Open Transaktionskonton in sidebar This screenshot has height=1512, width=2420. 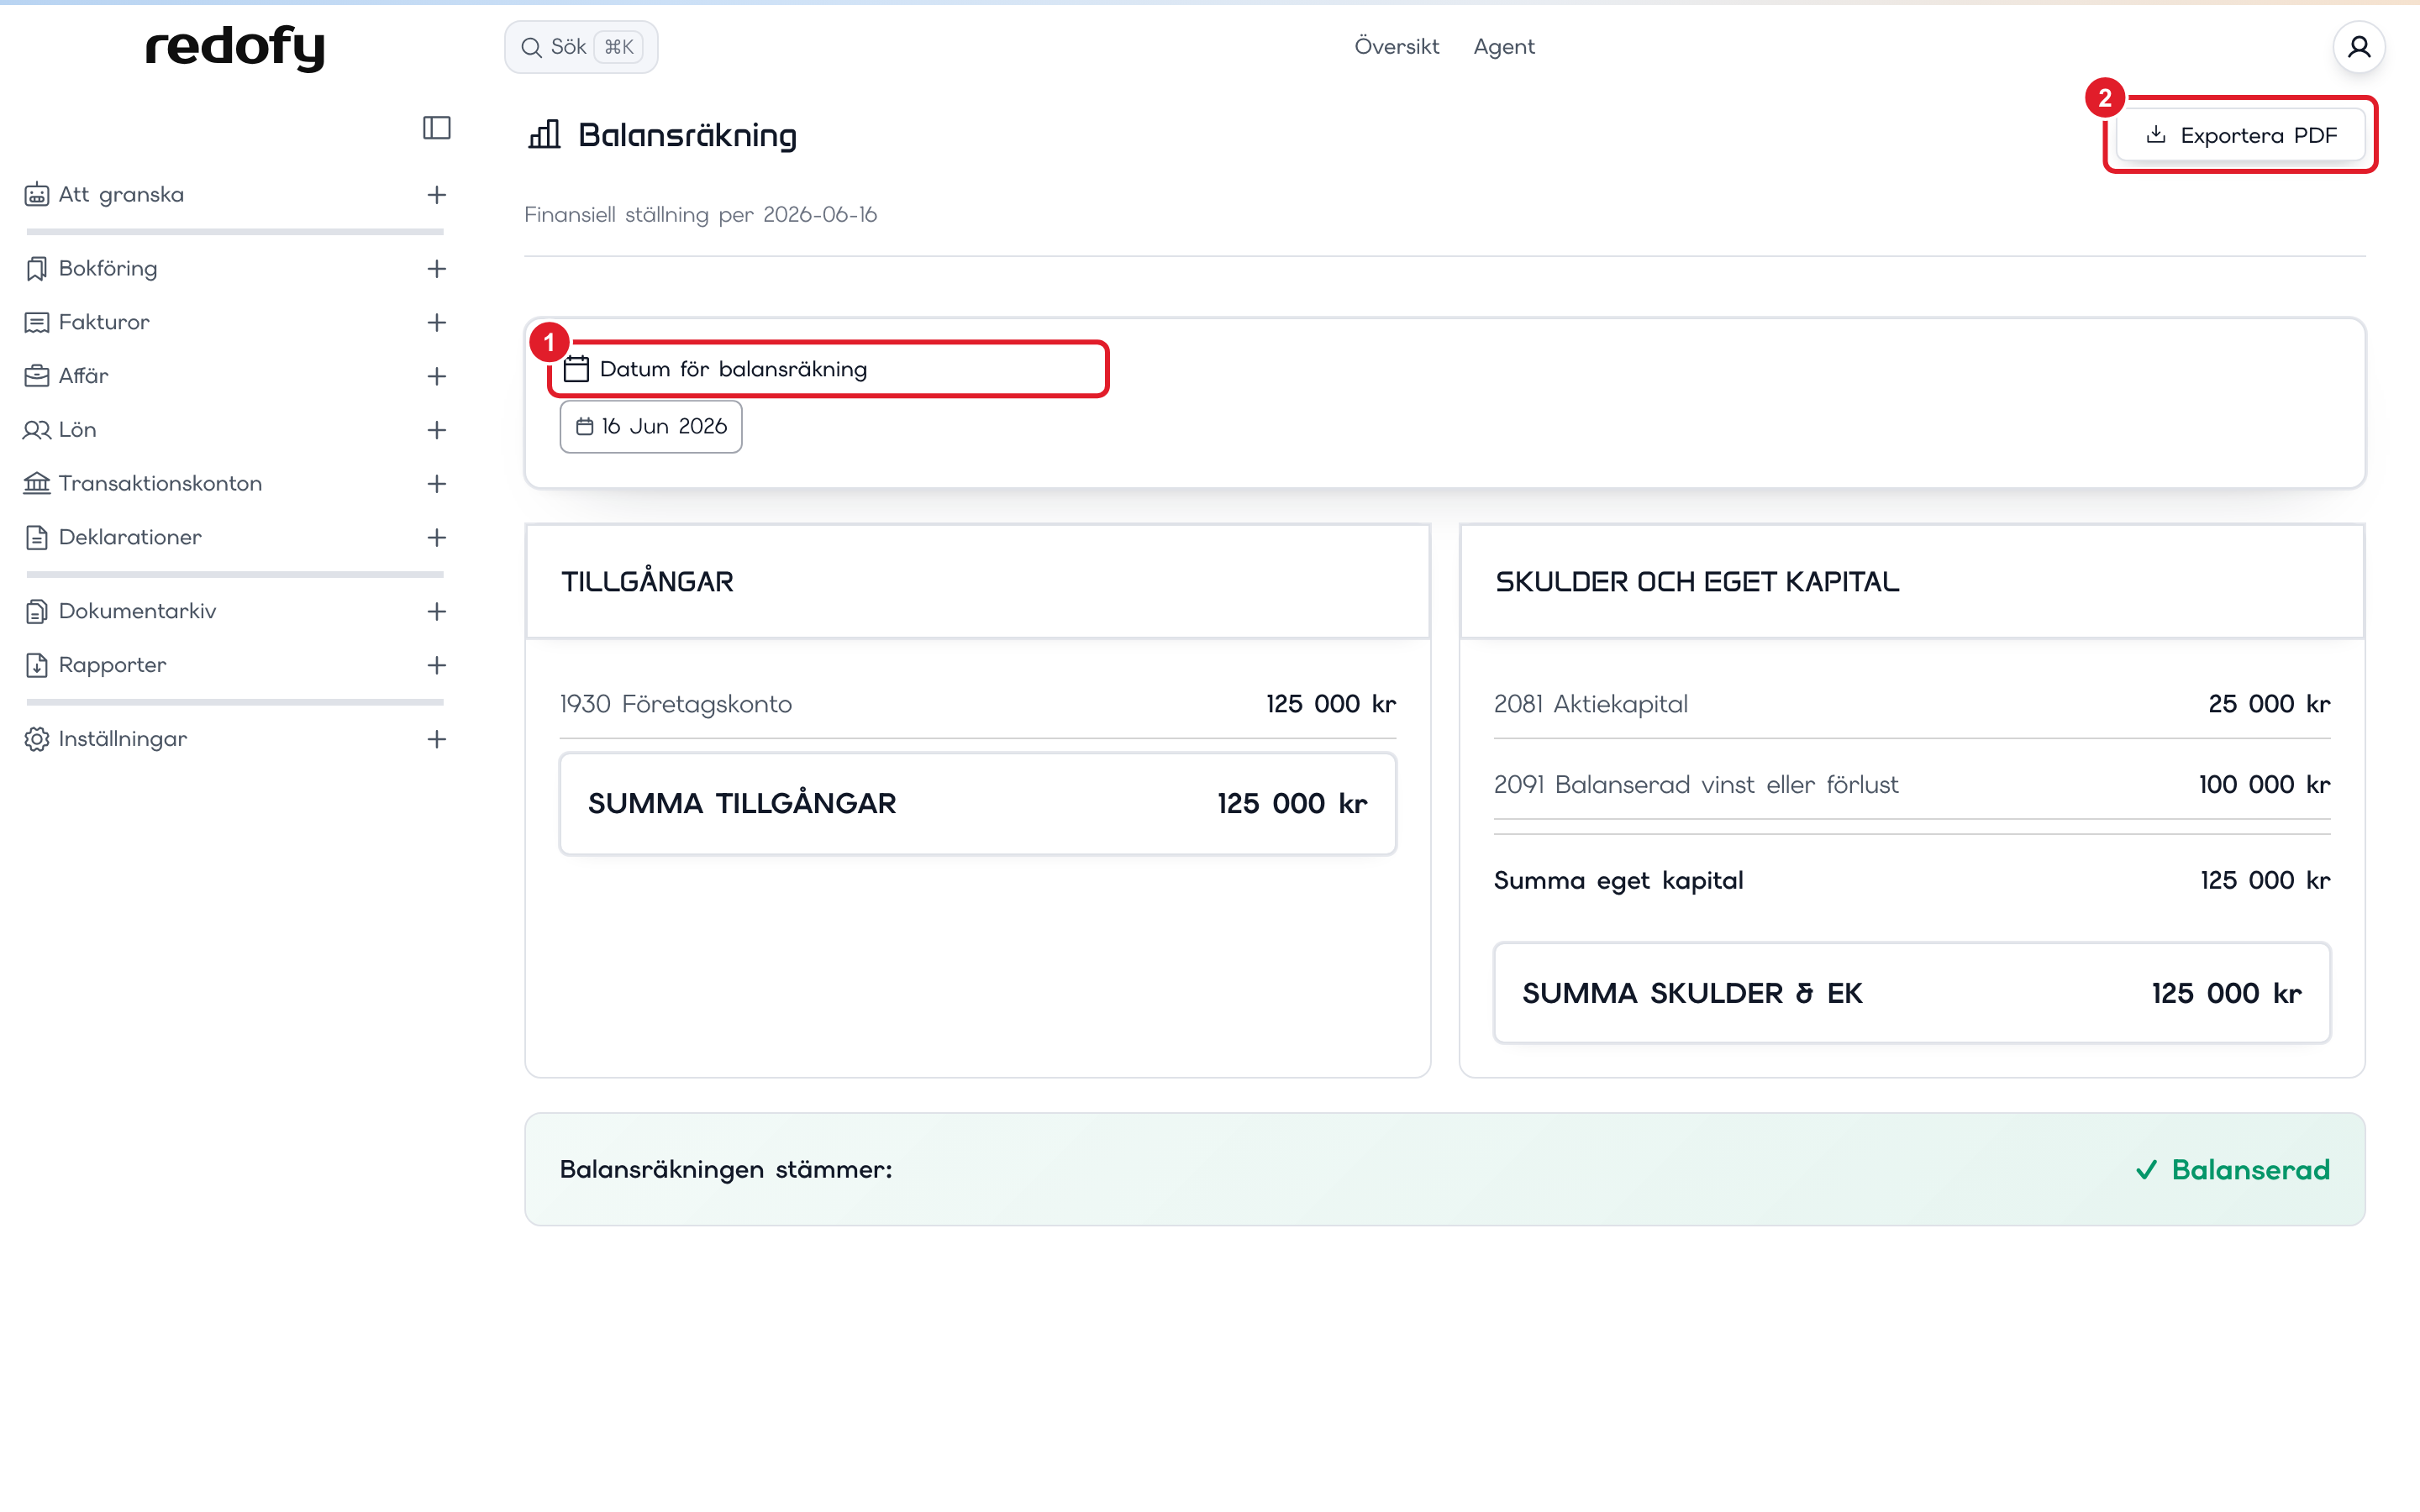(160, 483)
